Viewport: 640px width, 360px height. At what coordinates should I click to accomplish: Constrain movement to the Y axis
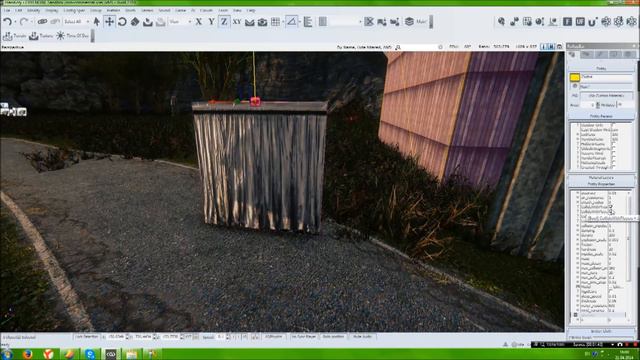click(x=211, y=22)
